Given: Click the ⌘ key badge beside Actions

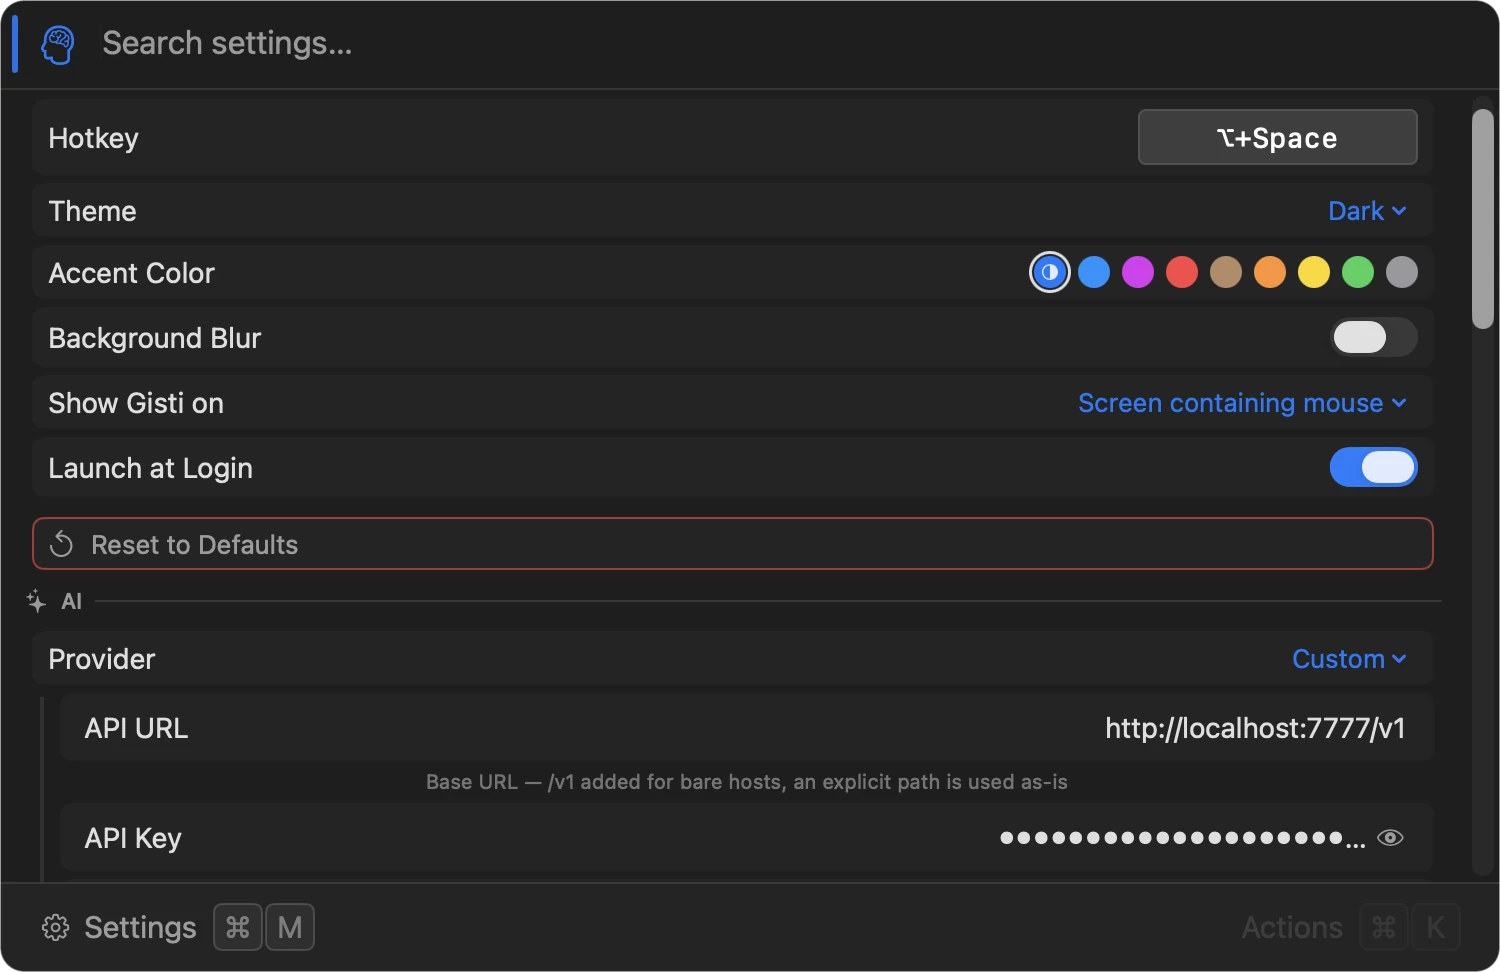Looking at the screenshot, I should (x=1384, y=928).
